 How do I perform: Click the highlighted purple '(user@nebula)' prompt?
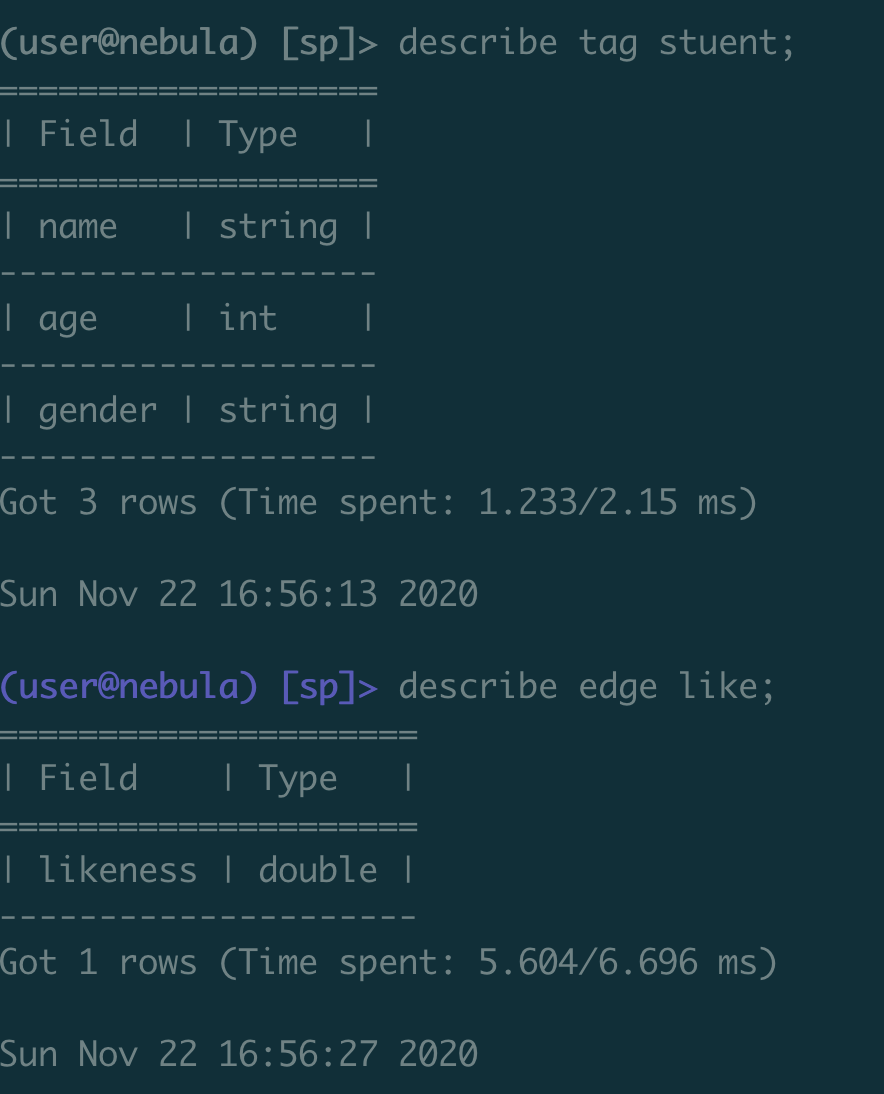pyautogui.click(x=129, y=687)
